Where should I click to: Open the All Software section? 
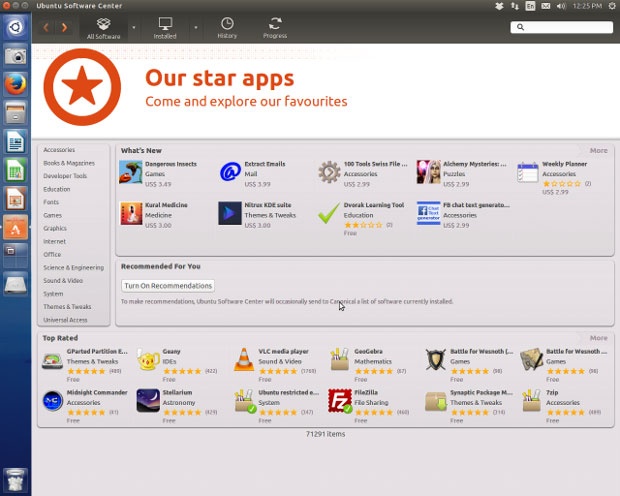point(104,28)
